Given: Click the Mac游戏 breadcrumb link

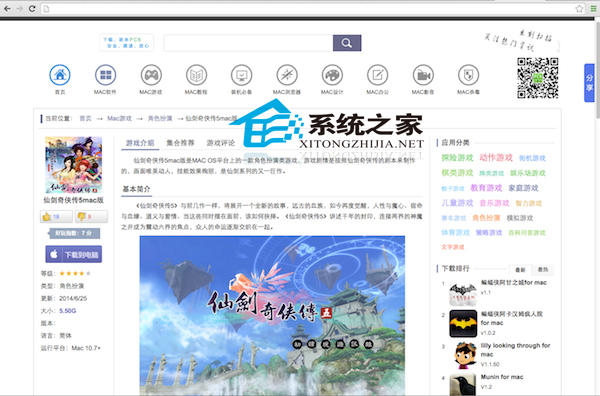Looking at the screenshot, I should pos(119,118).
